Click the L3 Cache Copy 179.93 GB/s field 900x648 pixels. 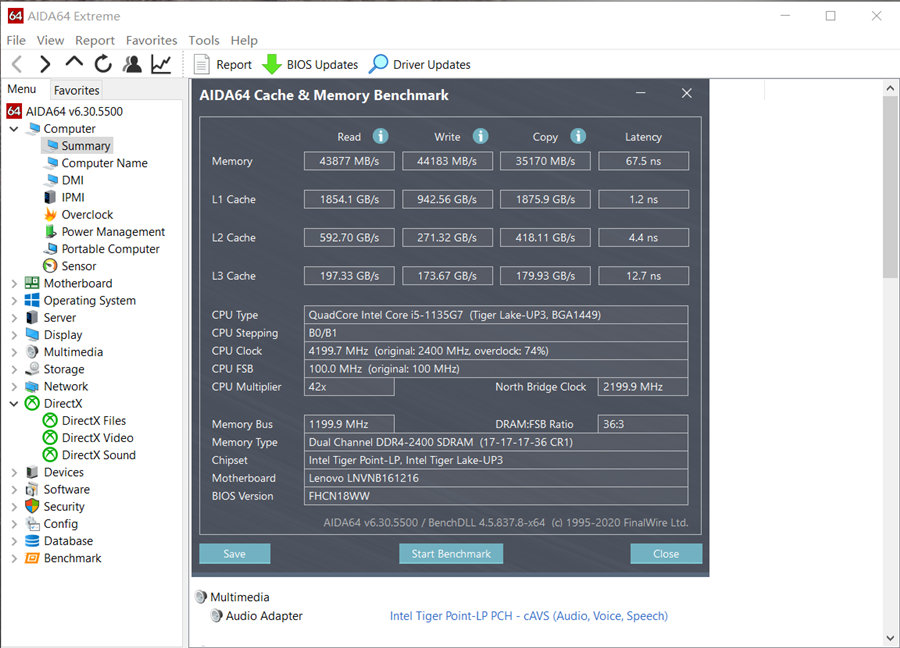(x=545, y=276)
